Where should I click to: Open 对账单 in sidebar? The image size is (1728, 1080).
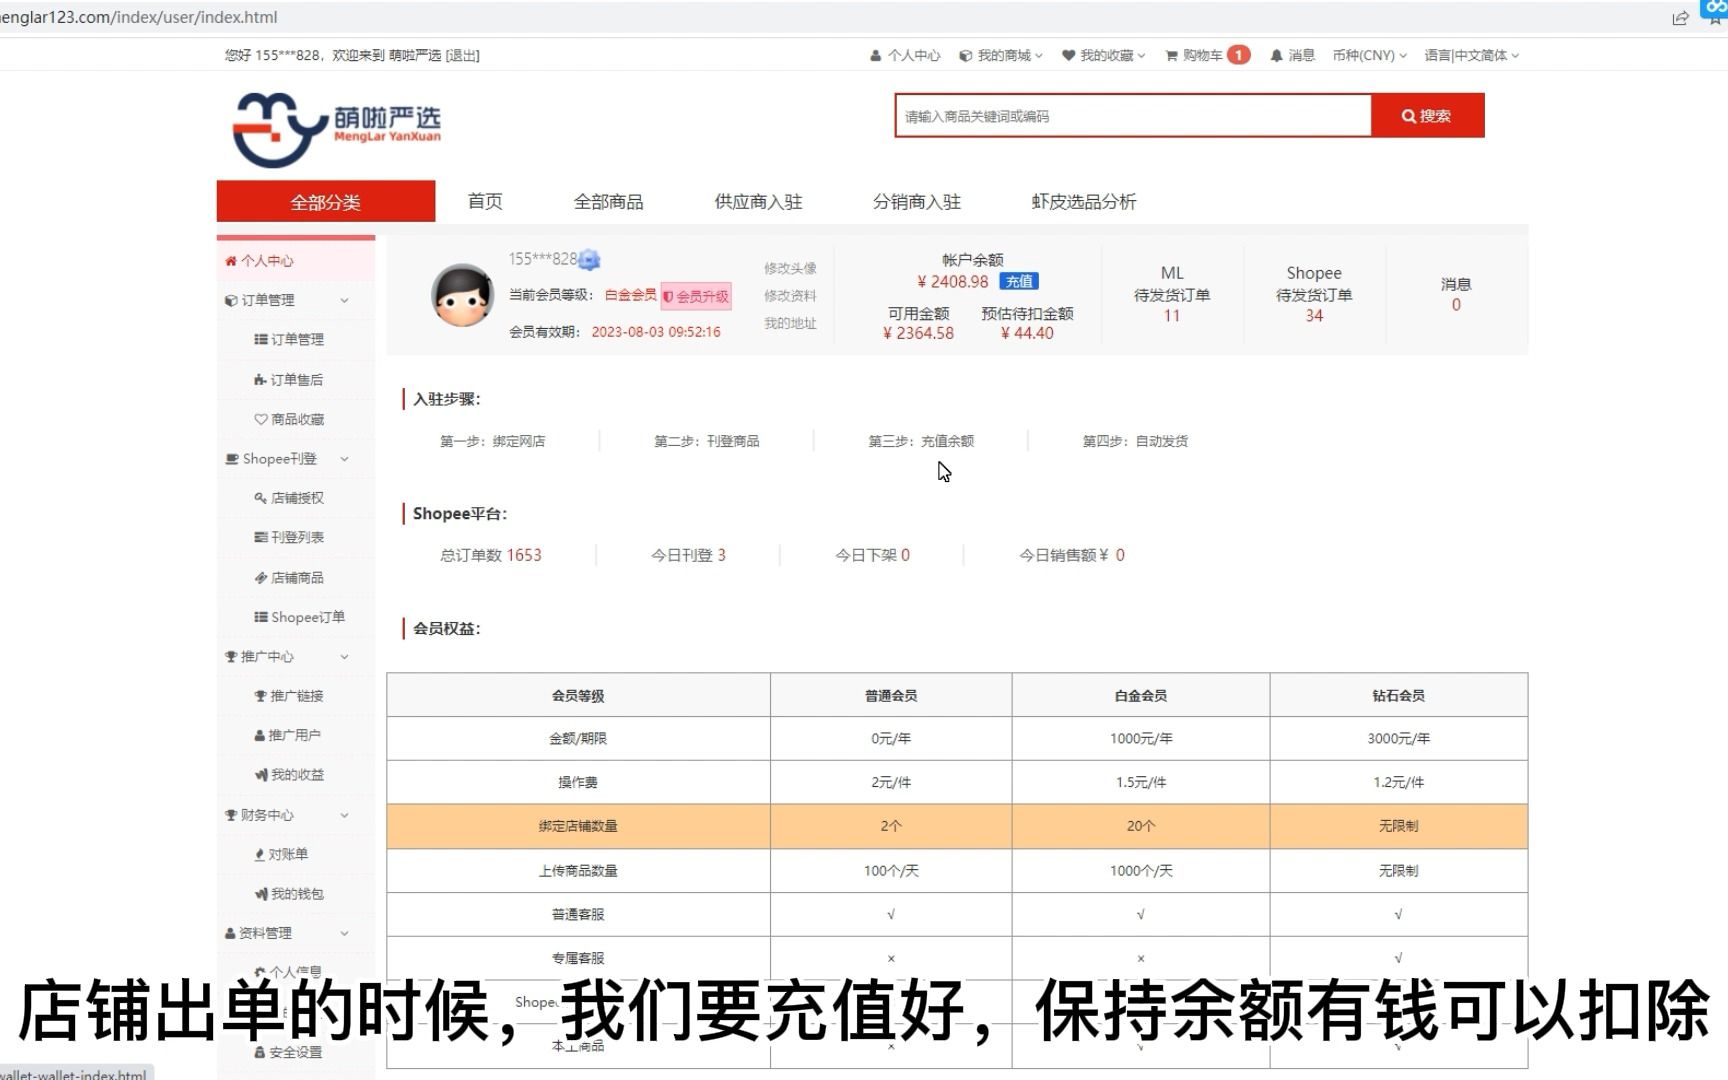click(x=281, y=854)
